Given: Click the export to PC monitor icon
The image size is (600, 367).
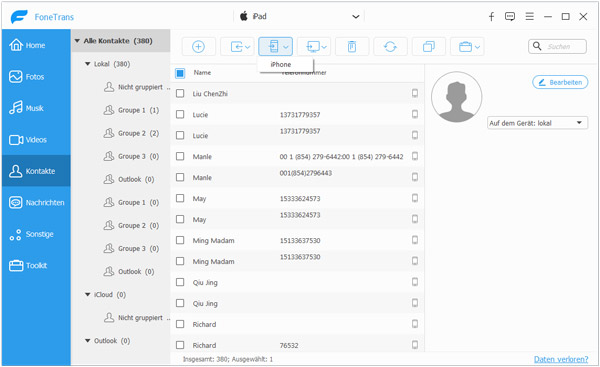Looking at the screenshot, I should pyautogui.click(x=313, y=47).
